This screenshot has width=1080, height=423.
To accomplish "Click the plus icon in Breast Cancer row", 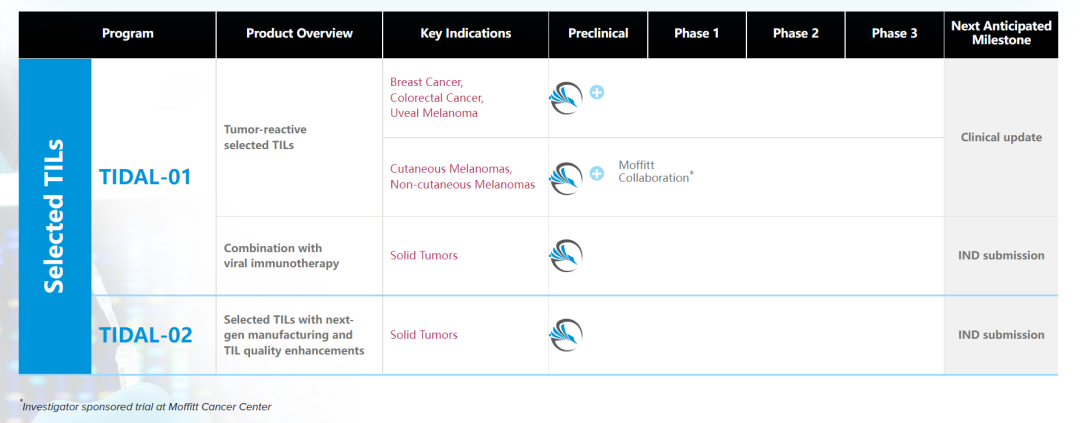I will pos(597,93).
